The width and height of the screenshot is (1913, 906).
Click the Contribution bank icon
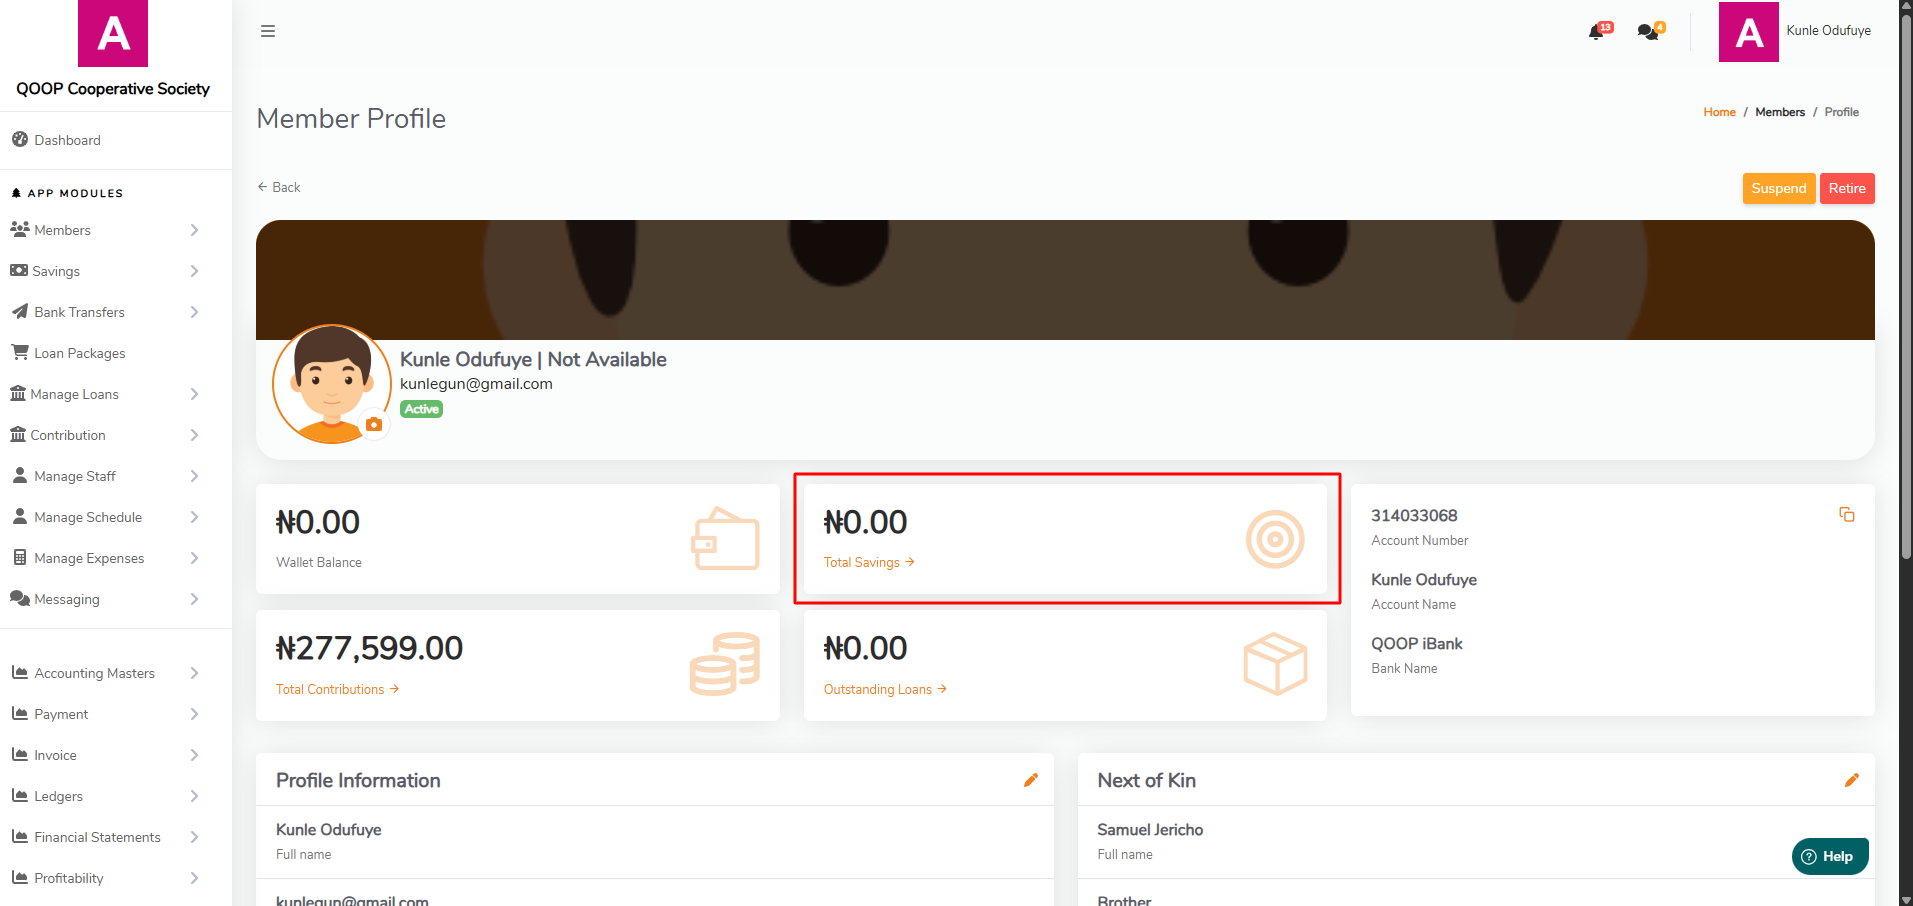tap(18, 434)
